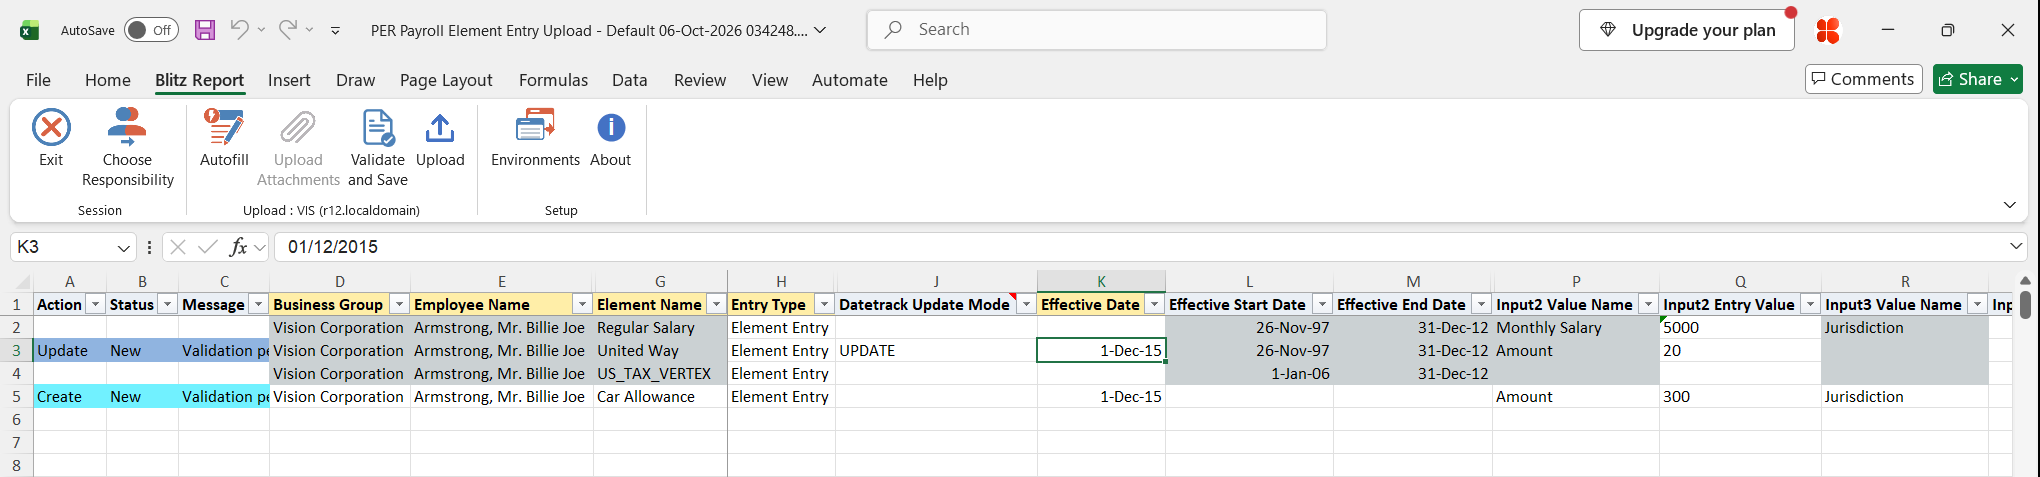2040x477 pixels.
Task: Switch to the Formulas tab
Action: click(553, 80)
